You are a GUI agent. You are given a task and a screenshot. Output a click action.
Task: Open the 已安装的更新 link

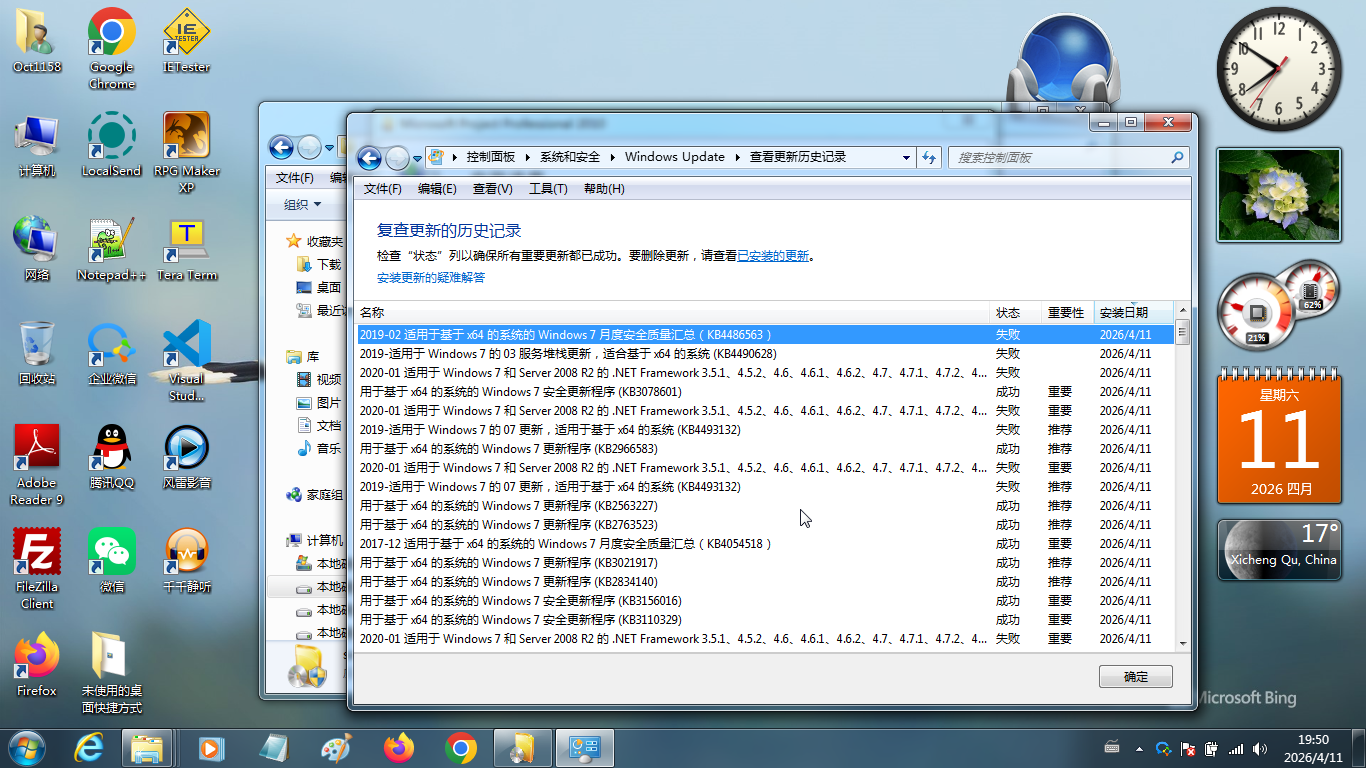pos(772,256)
